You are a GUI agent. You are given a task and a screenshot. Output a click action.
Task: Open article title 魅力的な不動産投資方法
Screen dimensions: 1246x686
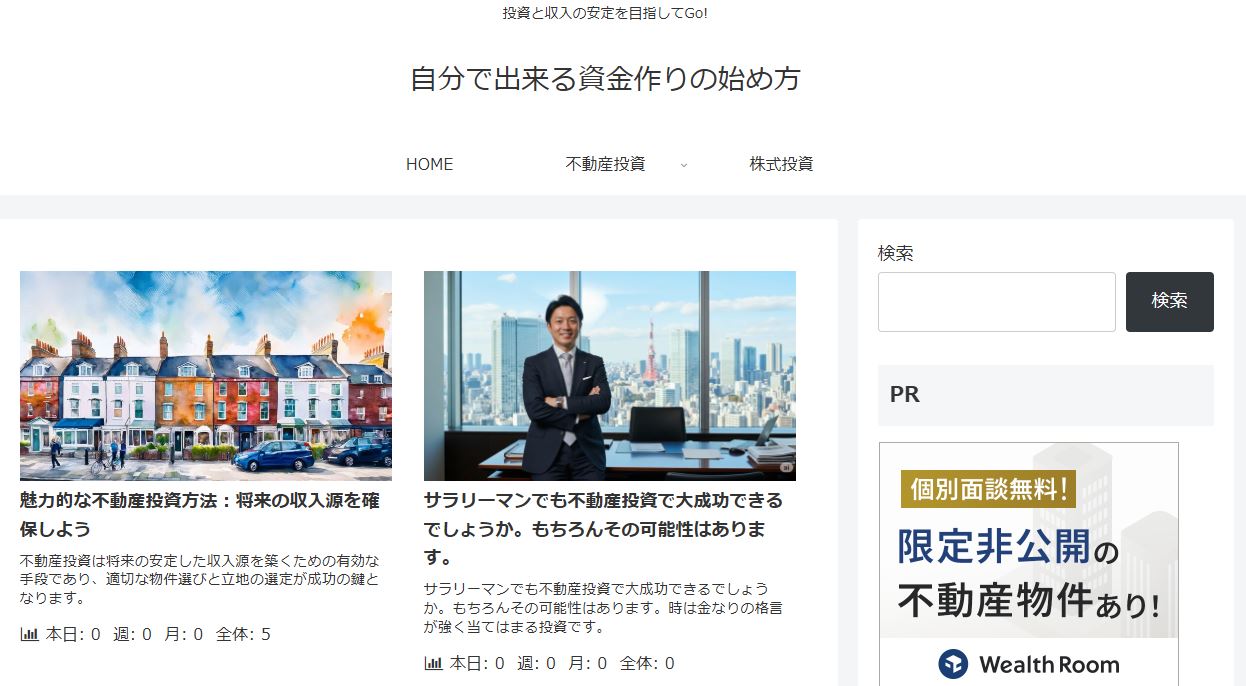[x=200, y=514]
